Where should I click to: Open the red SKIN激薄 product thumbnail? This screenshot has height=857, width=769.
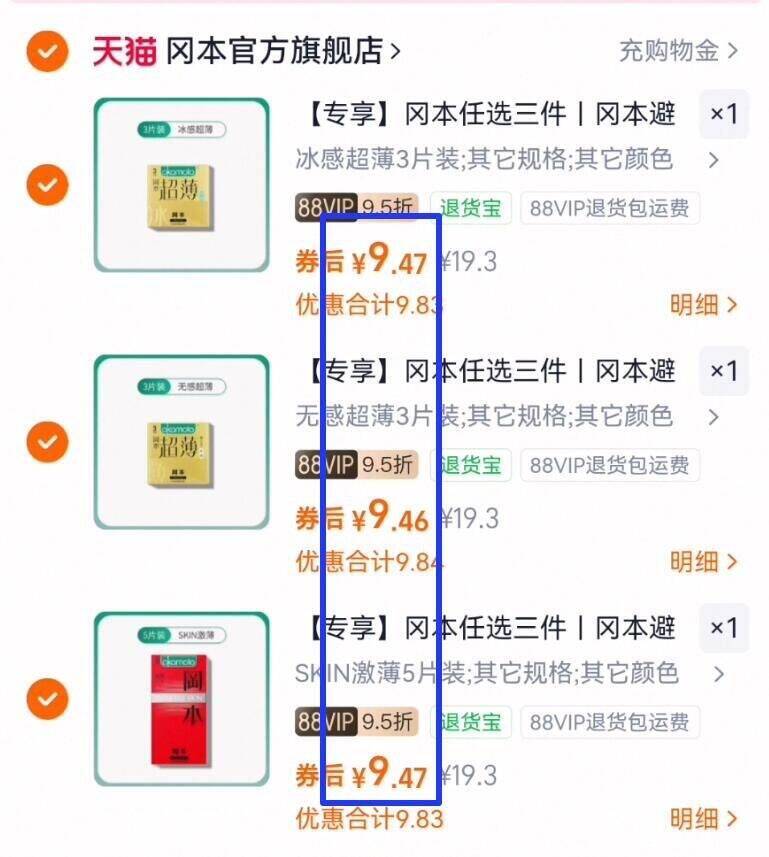[181, 699]
